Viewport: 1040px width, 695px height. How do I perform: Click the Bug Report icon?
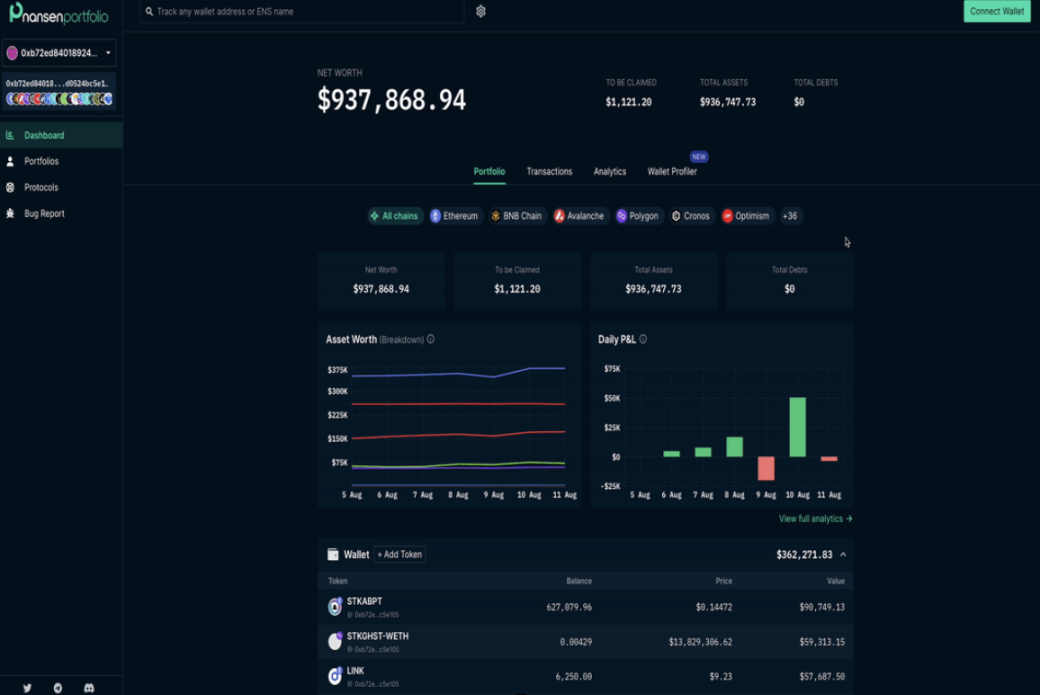pyautogui.click(x=10, y=212)
